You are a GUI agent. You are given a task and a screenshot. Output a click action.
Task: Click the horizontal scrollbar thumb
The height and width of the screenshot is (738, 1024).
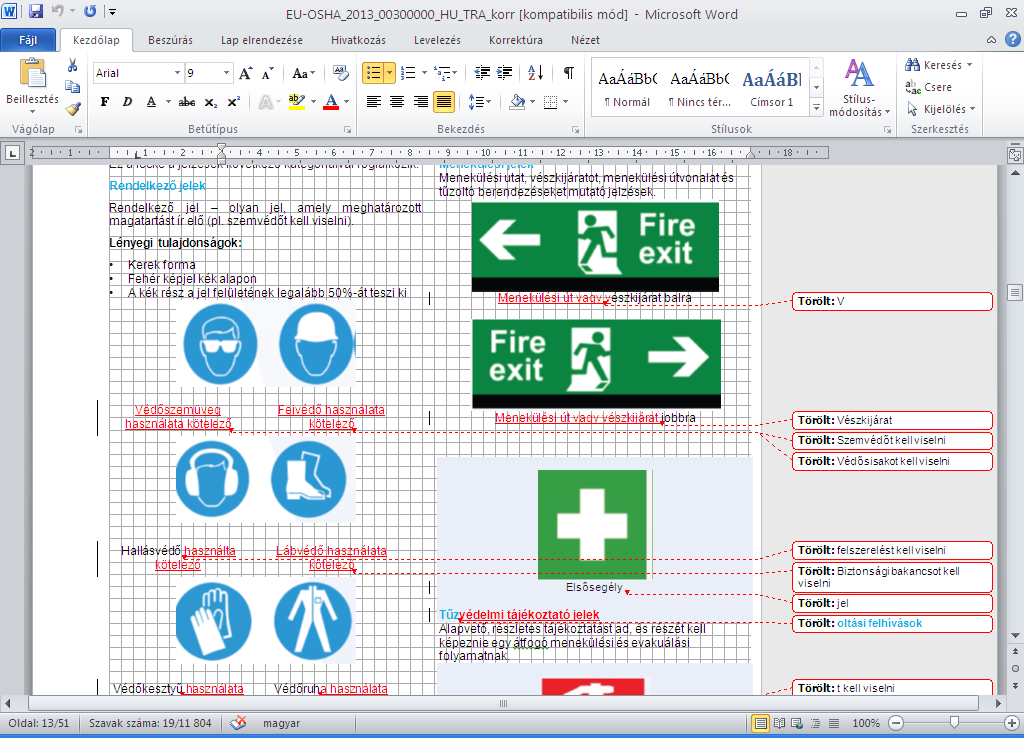(x=503, y=703)
